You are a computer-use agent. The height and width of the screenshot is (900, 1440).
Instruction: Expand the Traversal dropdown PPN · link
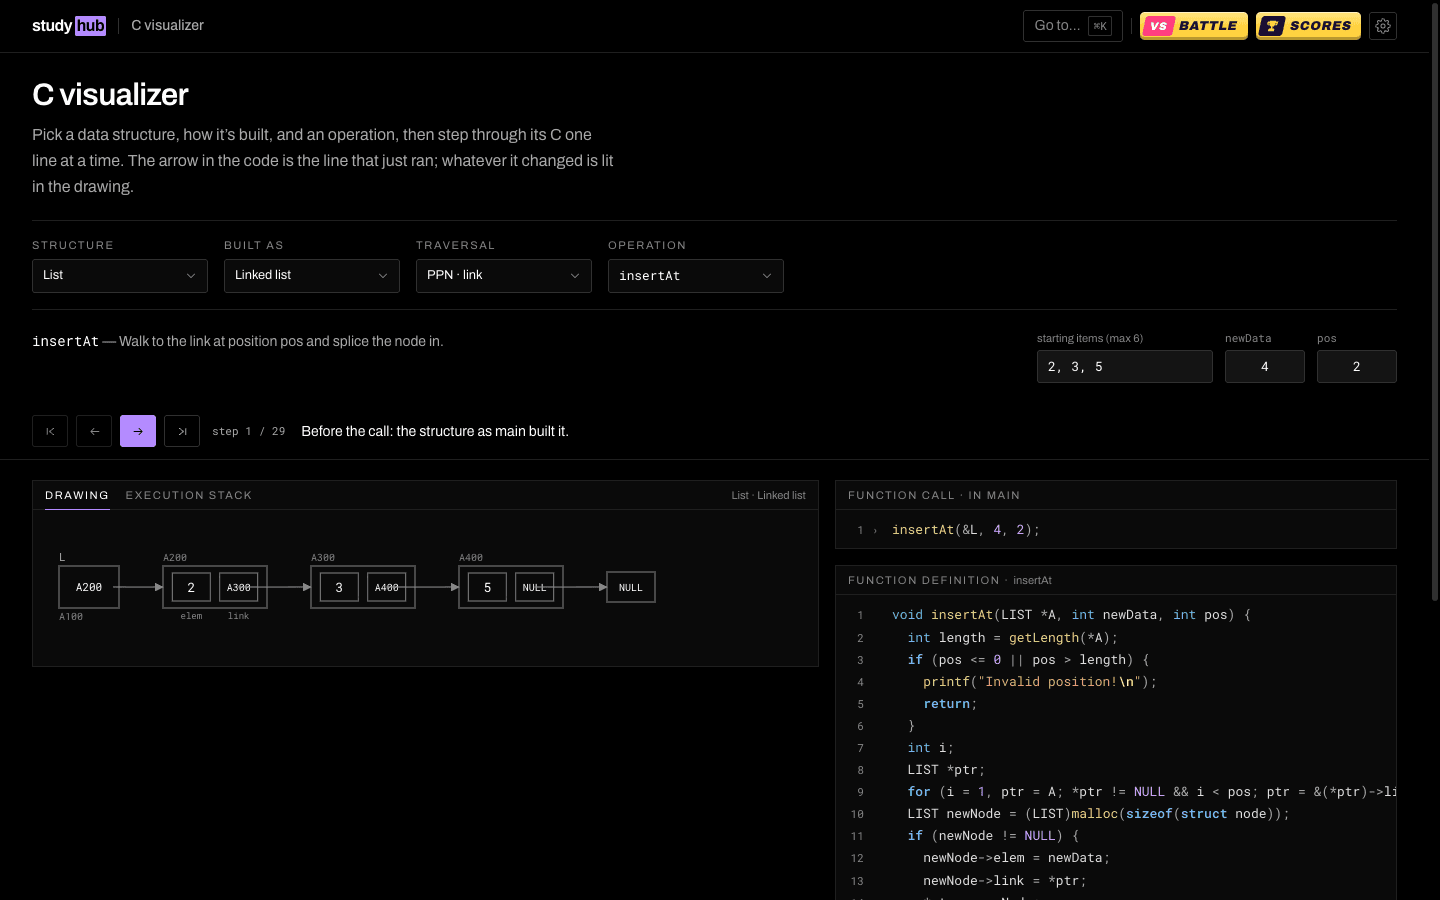pyautogui.click(x=504, y=276)
